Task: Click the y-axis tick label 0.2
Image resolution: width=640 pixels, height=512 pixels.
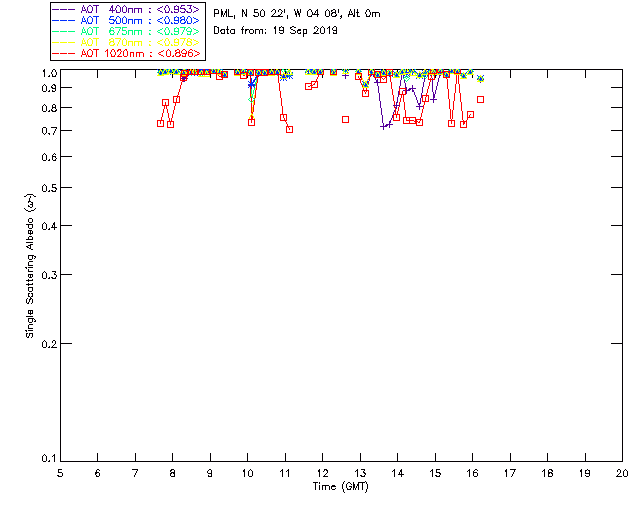Action: pyautogui.click(x=49, y=344)
